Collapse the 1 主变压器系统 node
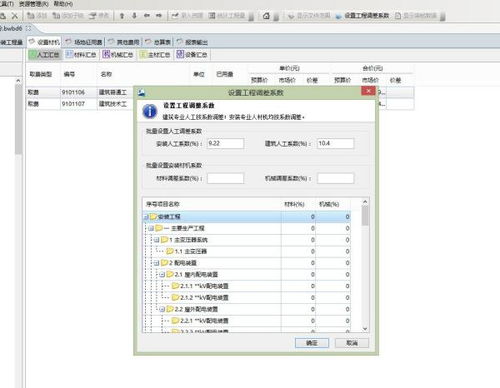This screenshot has width=500, height=388. [x=157, y=240]
